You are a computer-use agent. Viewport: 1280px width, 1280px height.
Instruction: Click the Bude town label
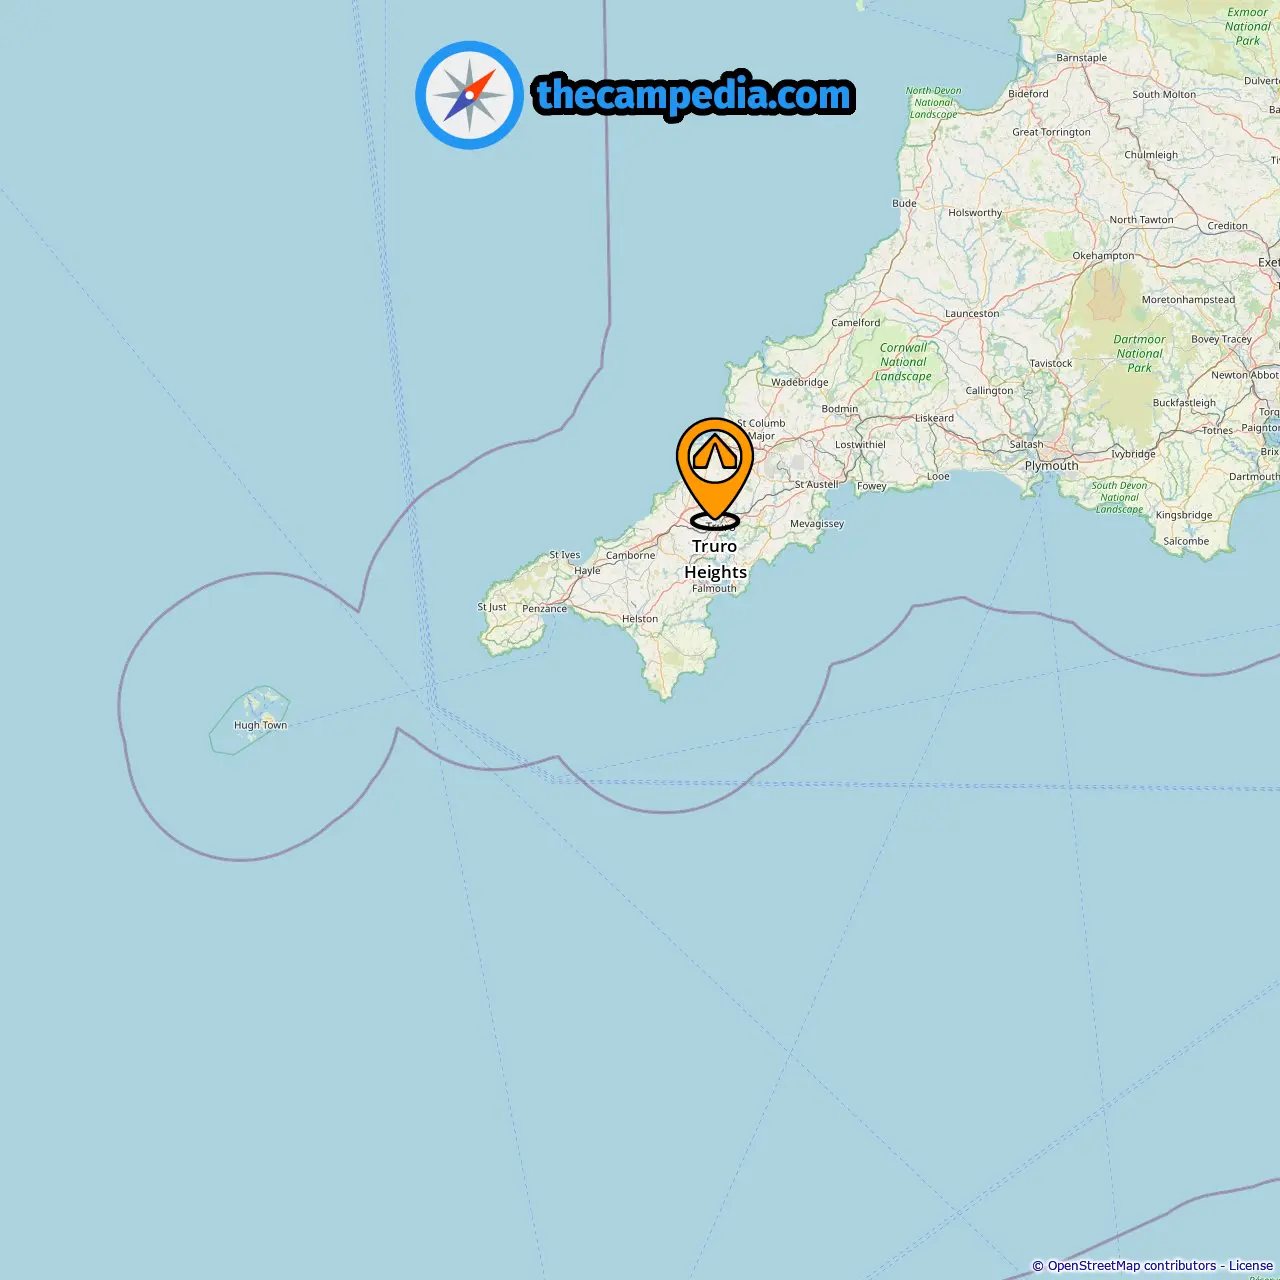[904, 203]
